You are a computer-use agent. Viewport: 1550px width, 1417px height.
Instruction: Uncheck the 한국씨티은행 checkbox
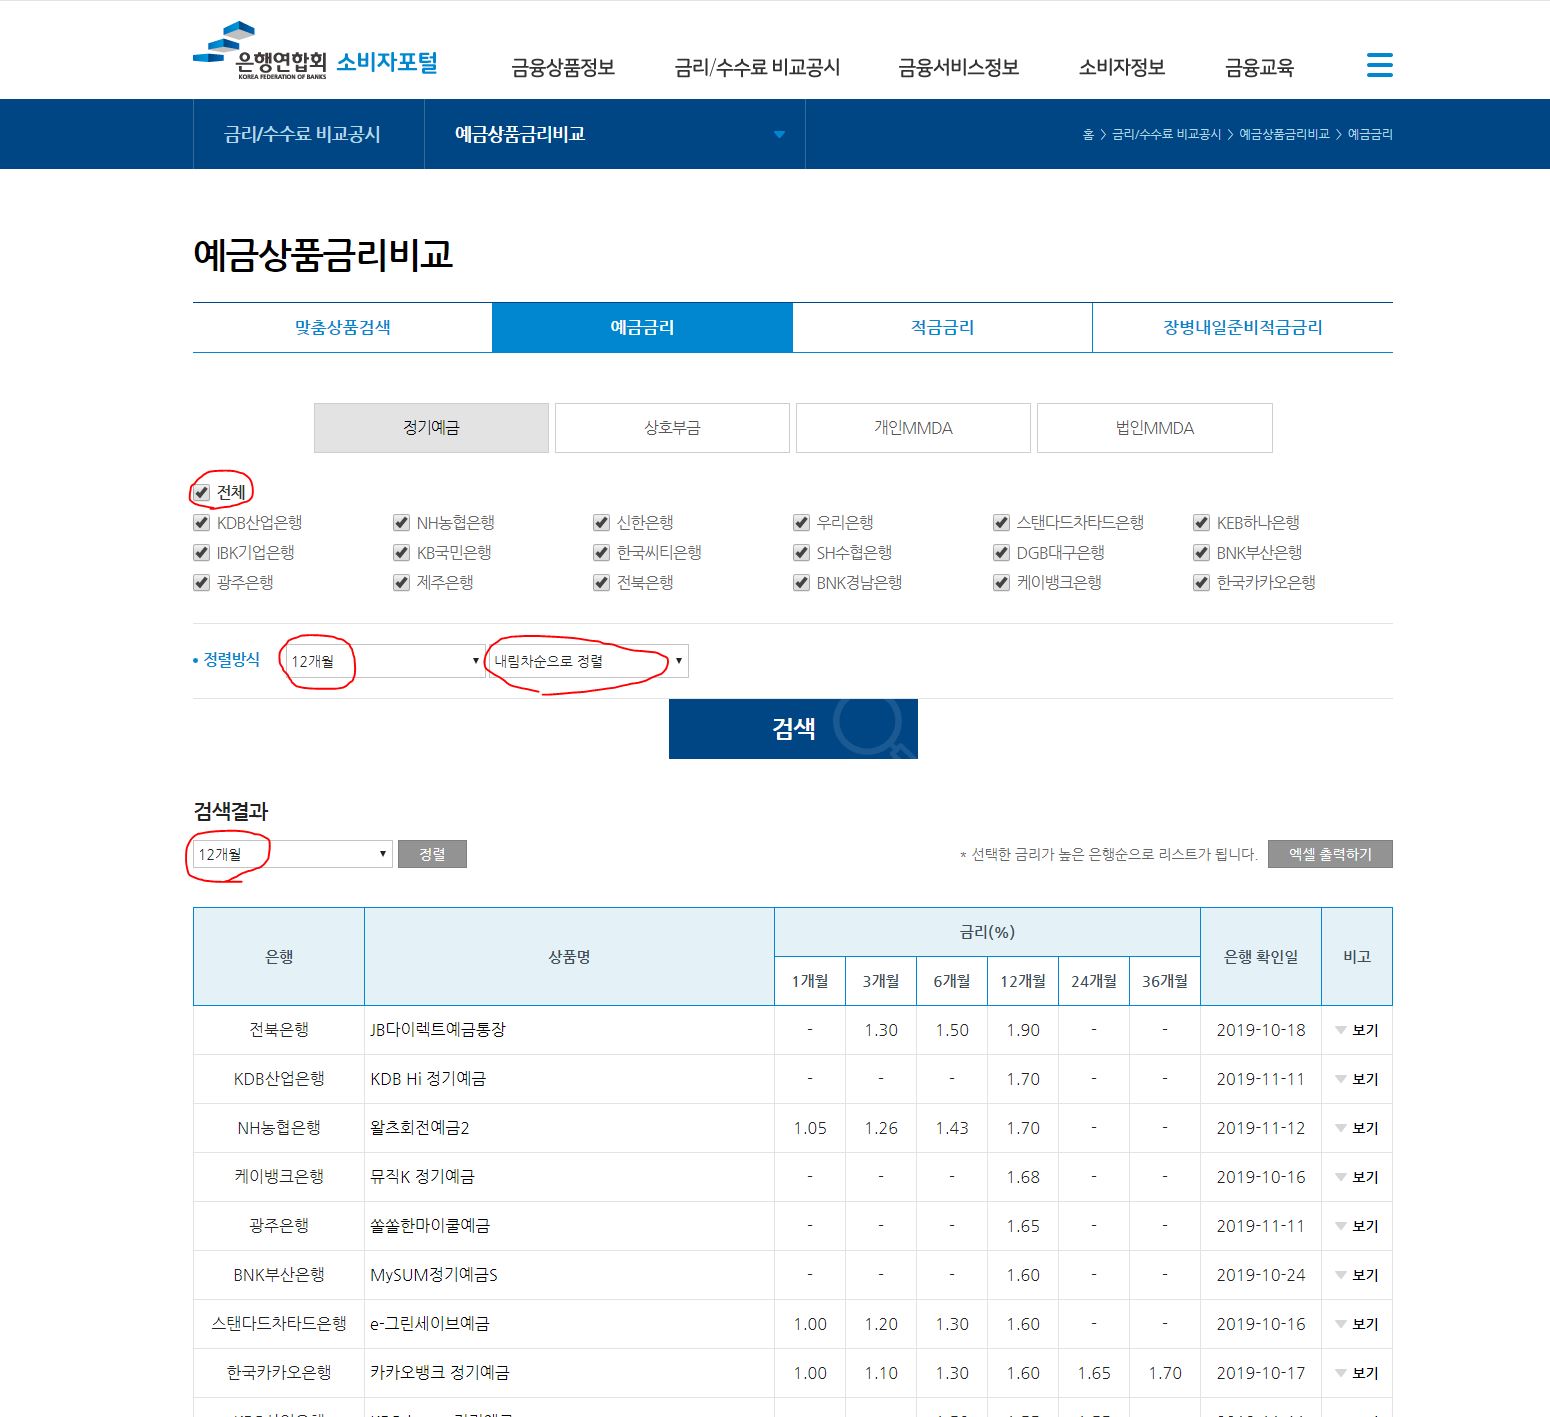pos(601,553)
